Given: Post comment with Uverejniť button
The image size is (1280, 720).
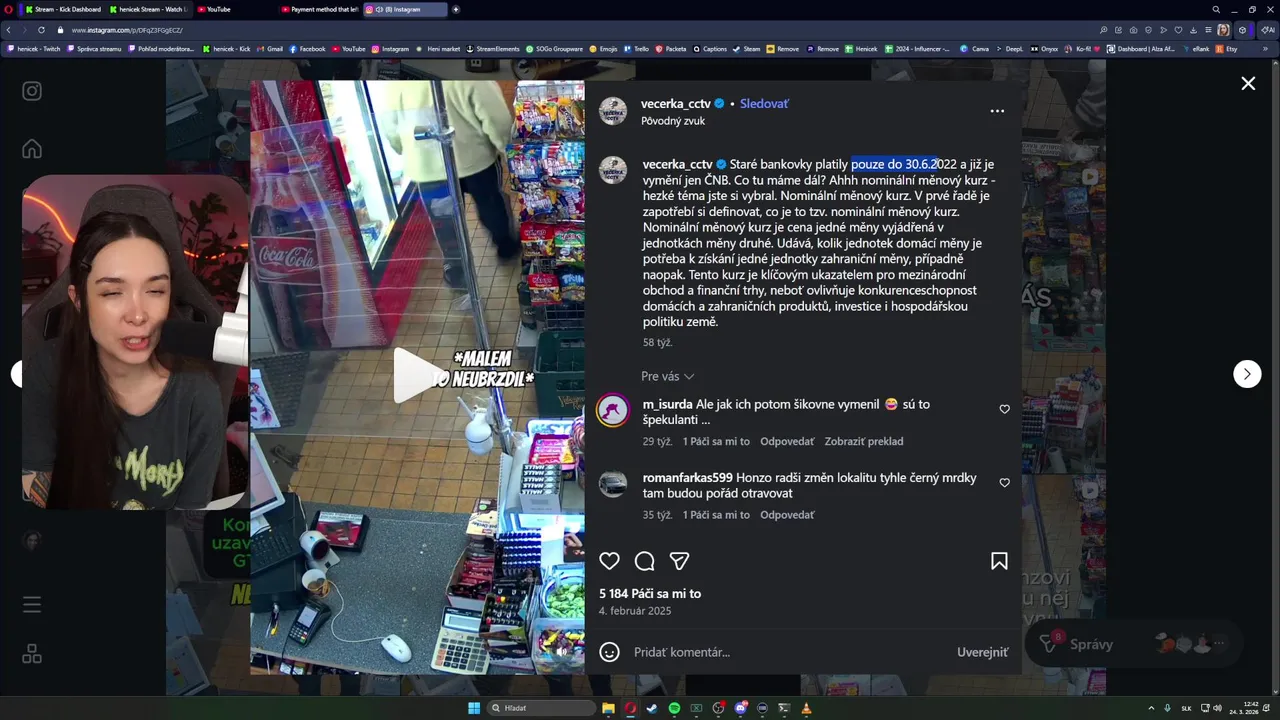Looking at the screenshot, I should (x=982, y=652).
